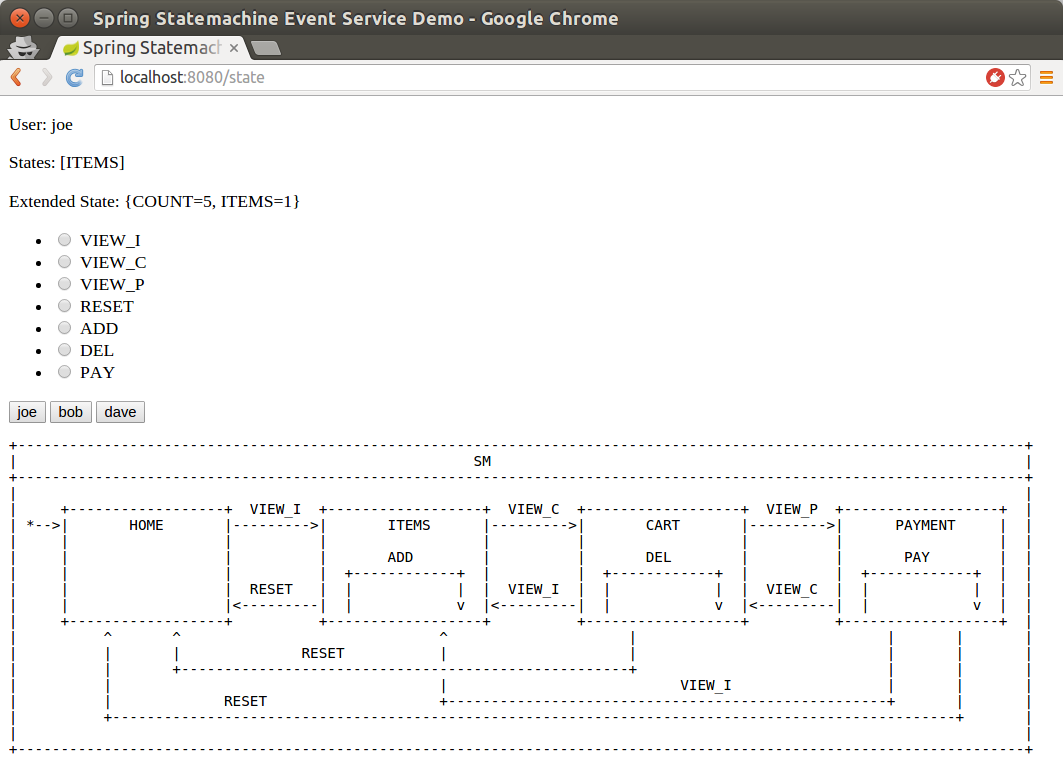The image size is (1063, 776).
Task: Click the page icon beside the URL
Action: pyautogui.click(x=107, y=77)
